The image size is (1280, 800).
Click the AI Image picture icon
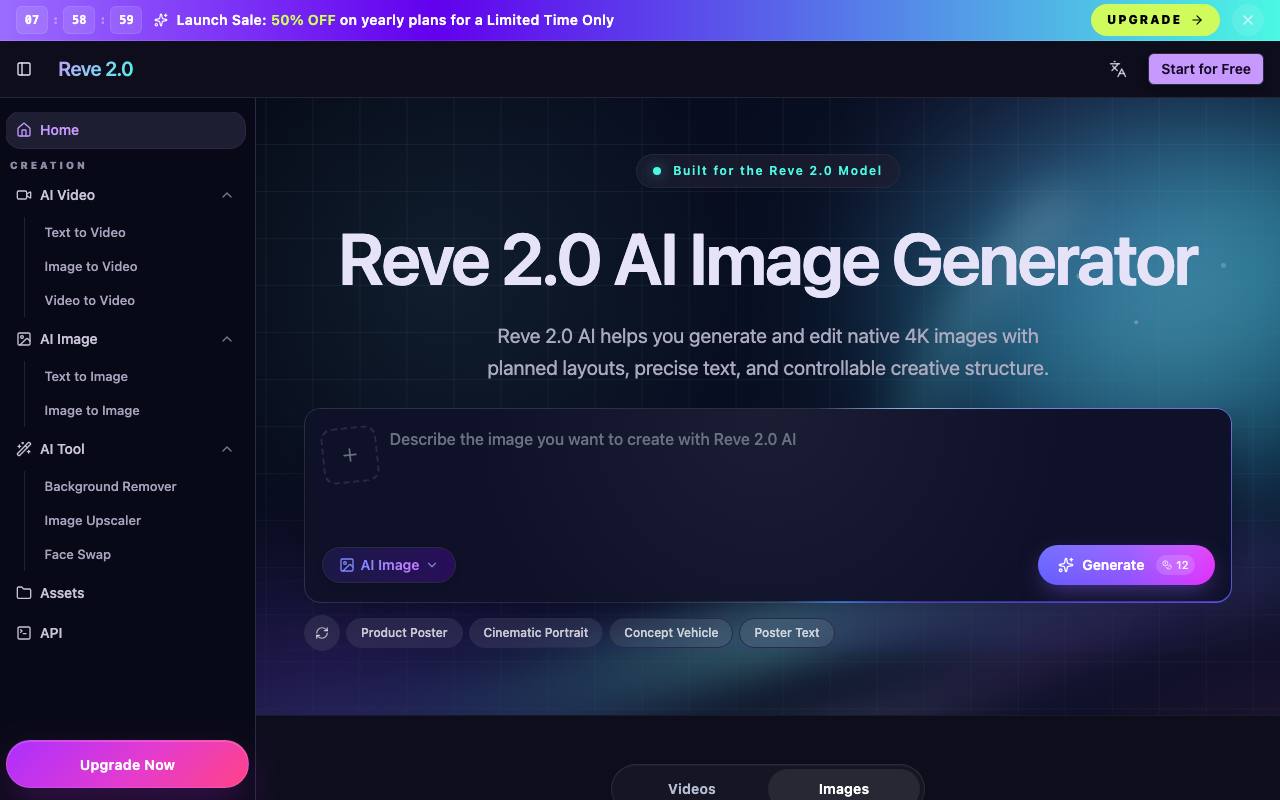click(x=24, y=339)
